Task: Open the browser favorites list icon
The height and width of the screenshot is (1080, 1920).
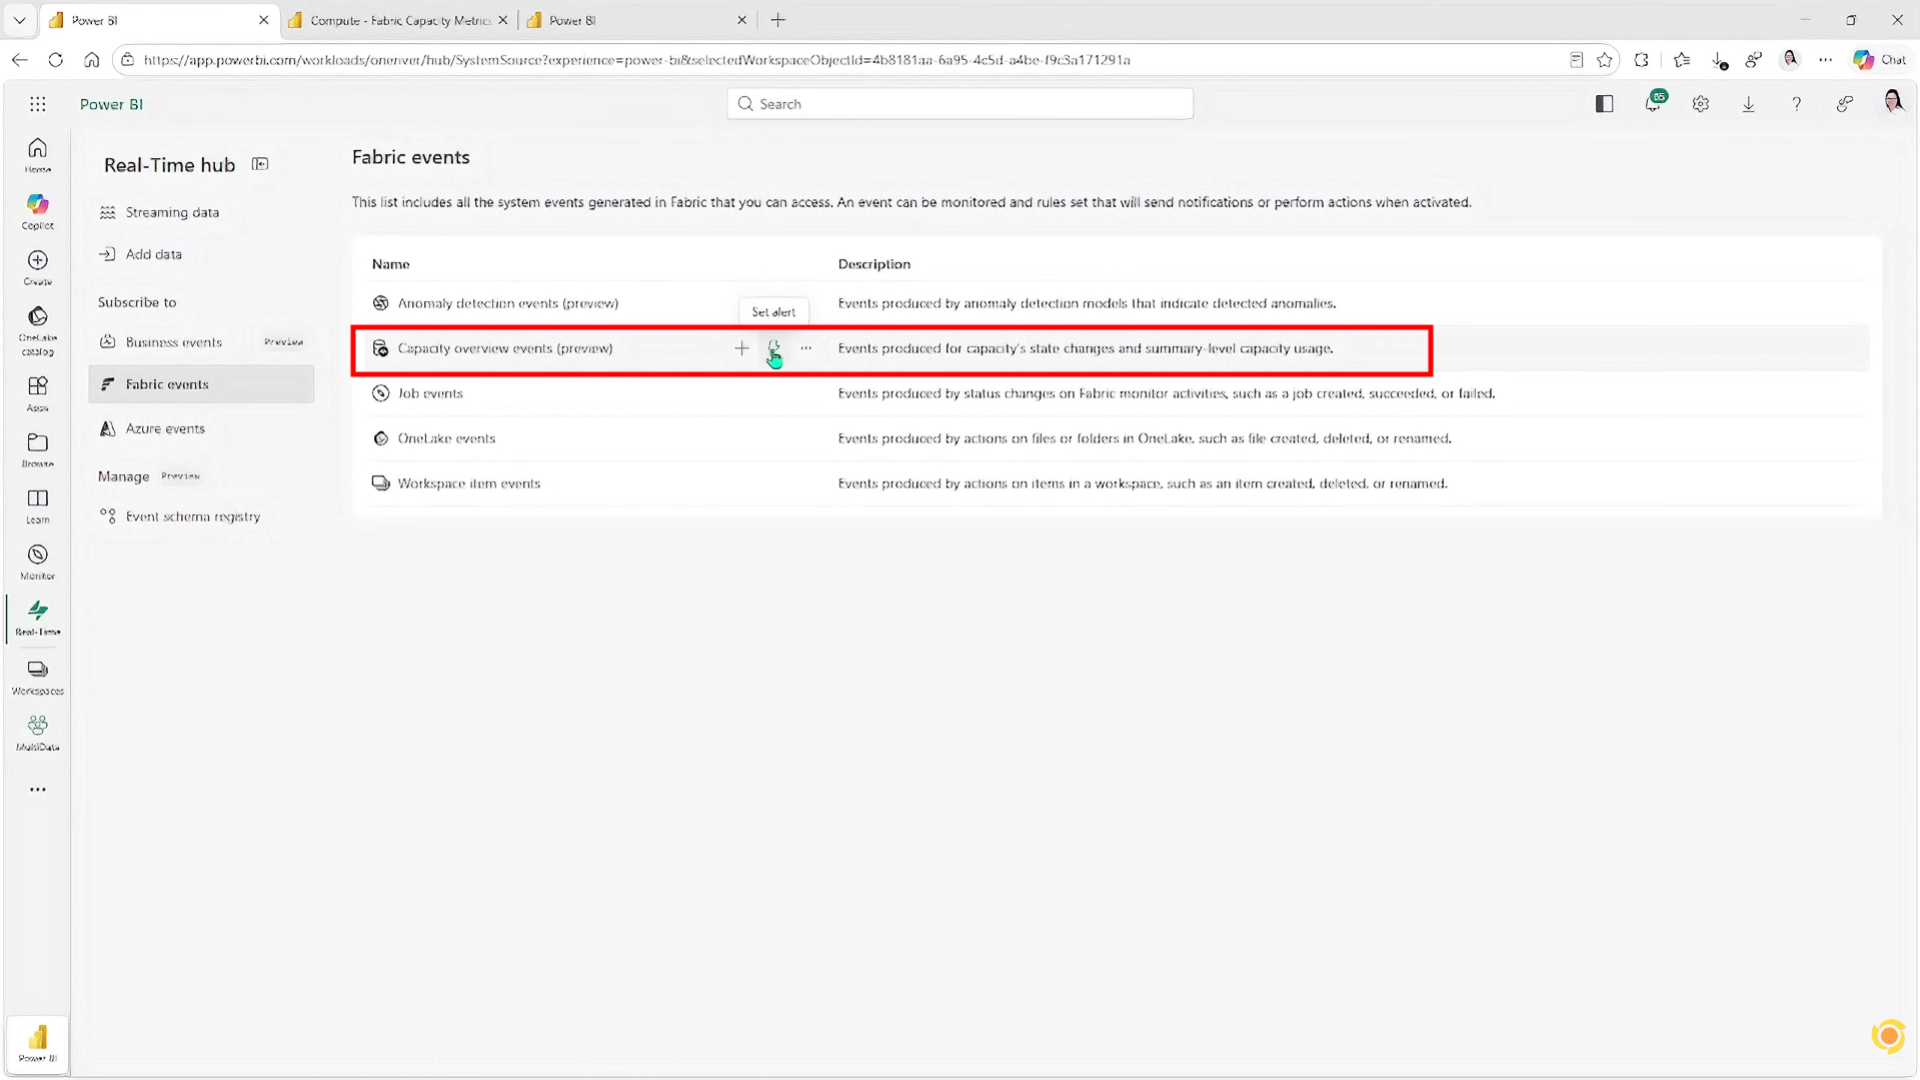Action: [1682, 60]
